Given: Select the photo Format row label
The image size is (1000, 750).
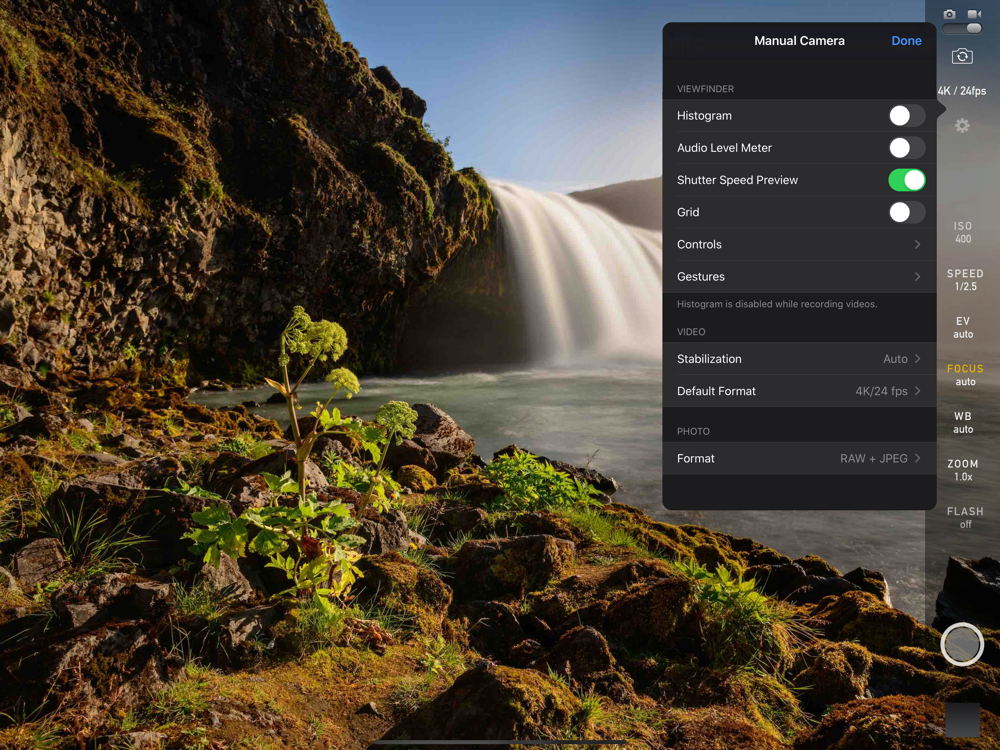Looking at the screenshot, I should (x=696, y=459).
